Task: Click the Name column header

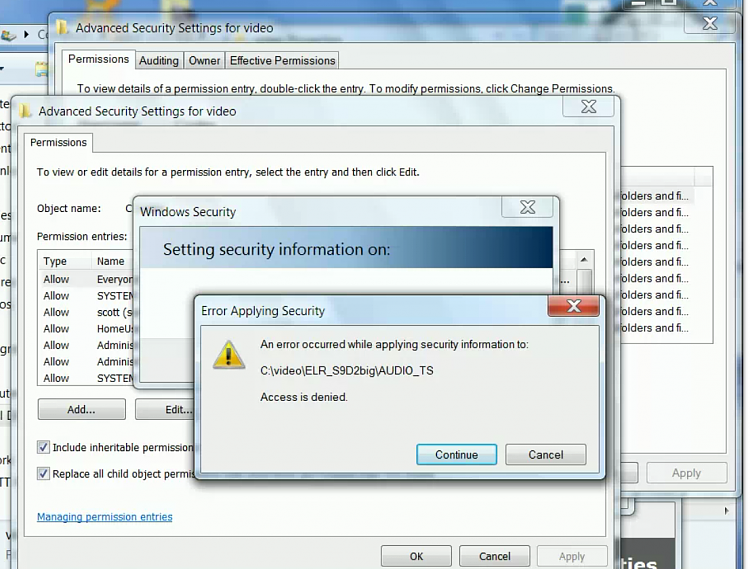Action: click(113, 261)
